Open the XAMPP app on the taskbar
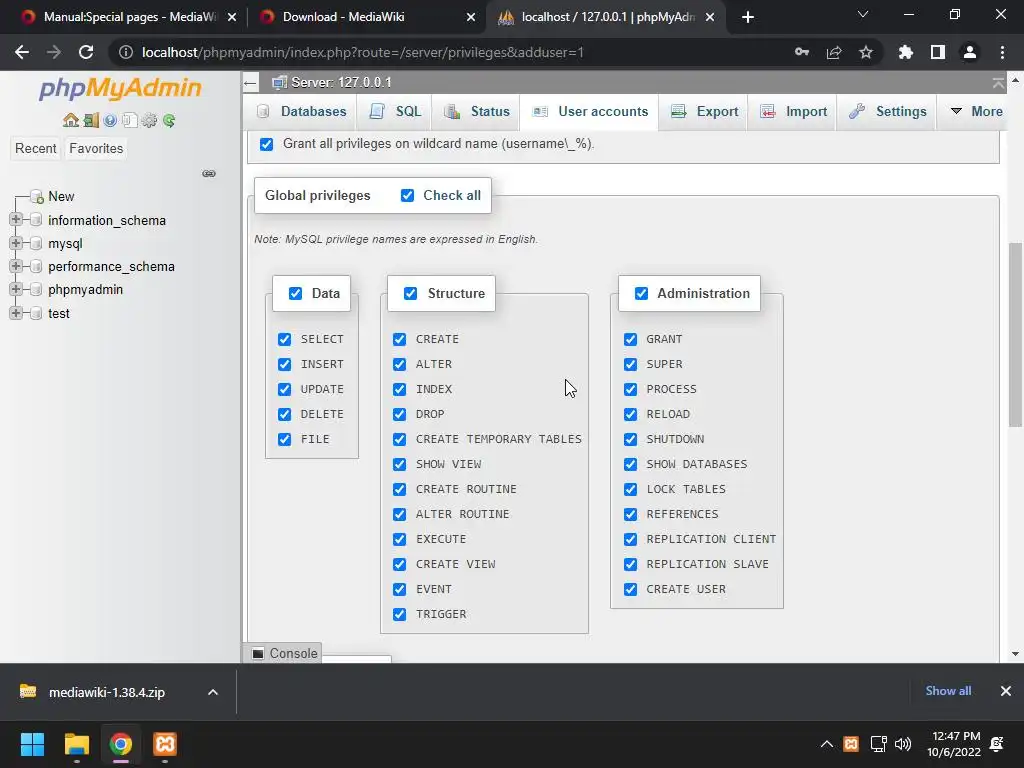Screen dimensions: 1024x768 click(165, 744)
